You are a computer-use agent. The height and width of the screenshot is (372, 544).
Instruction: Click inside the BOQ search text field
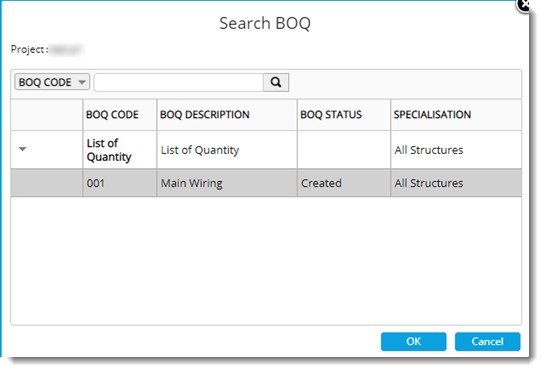click(179, 82)
